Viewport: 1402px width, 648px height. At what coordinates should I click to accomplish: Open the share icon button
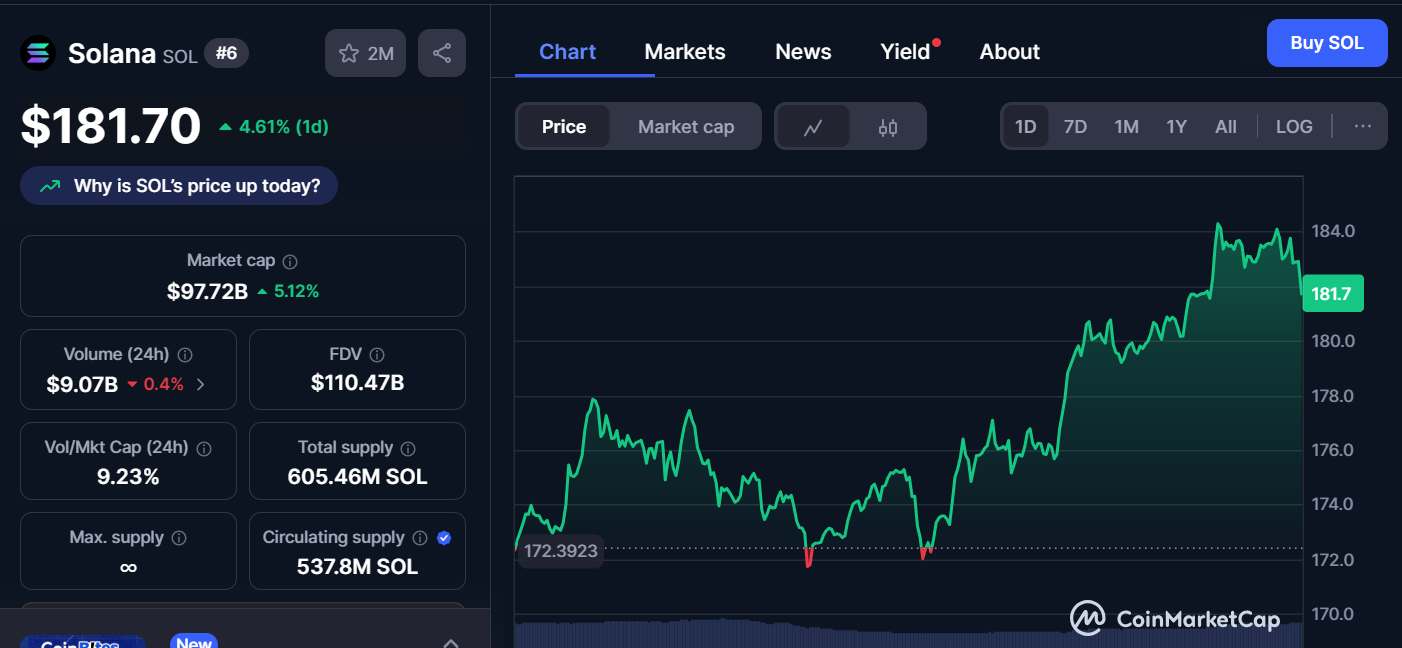(x=441, y=53)
